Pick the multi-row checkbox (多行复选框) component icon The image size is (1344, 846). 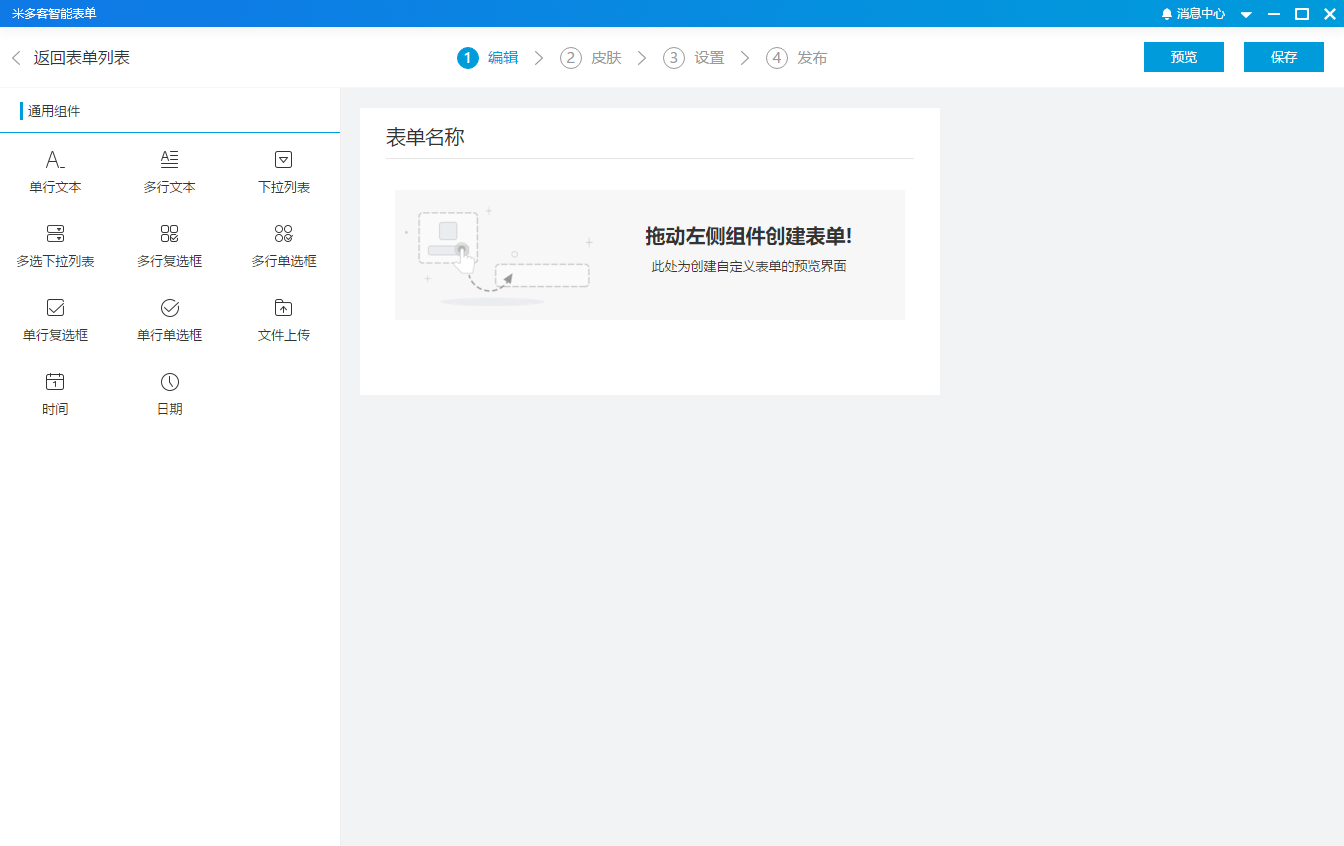click(x=169, y=234)
